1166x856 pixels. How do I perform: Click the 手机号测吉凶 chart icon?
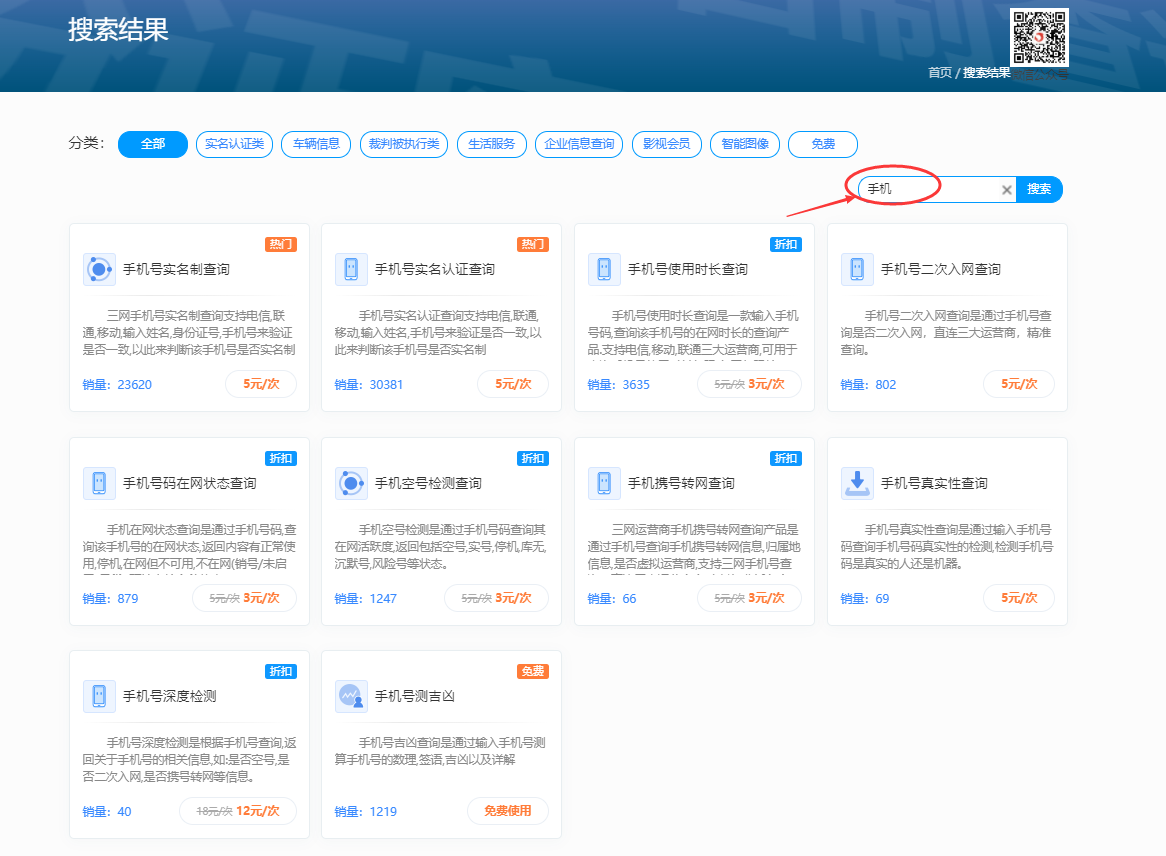pyautogui.click(x=351, y=696)
